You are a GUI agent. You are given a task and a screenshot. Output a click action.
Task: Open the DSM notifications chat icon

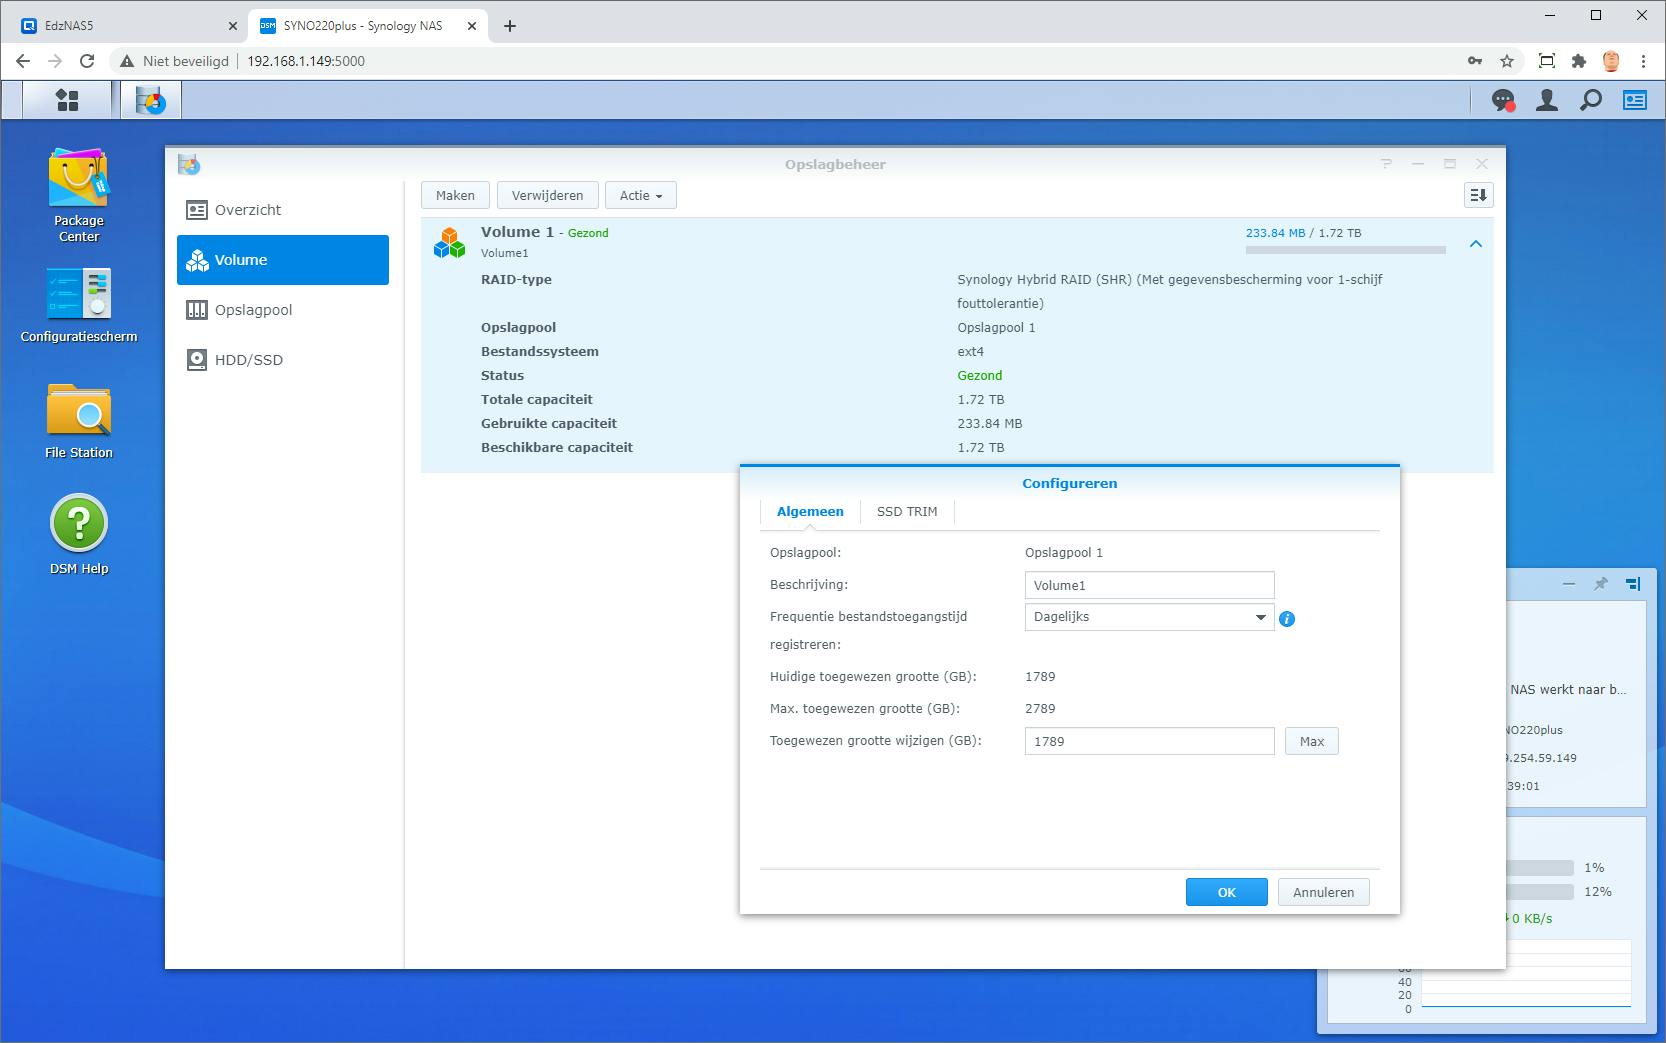(x=1503, y=100)
